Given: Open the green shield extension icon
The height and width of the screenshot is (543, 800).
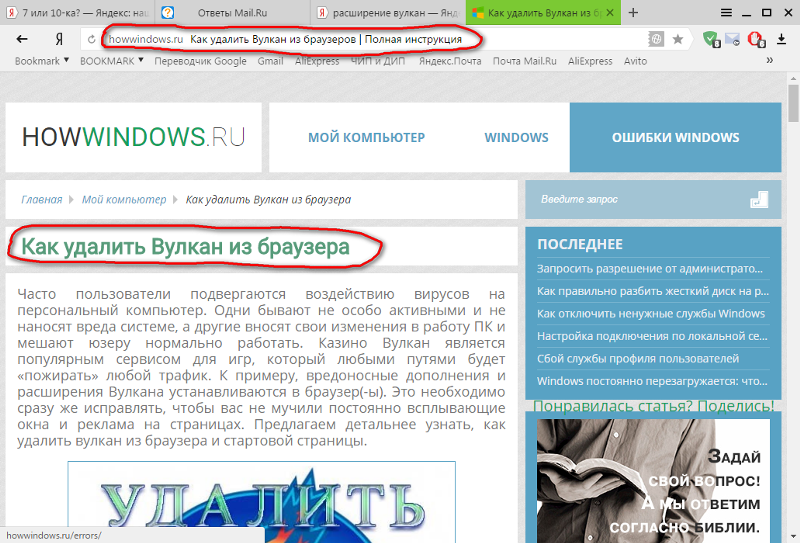Looking at the screenshot, I should 711,39.
